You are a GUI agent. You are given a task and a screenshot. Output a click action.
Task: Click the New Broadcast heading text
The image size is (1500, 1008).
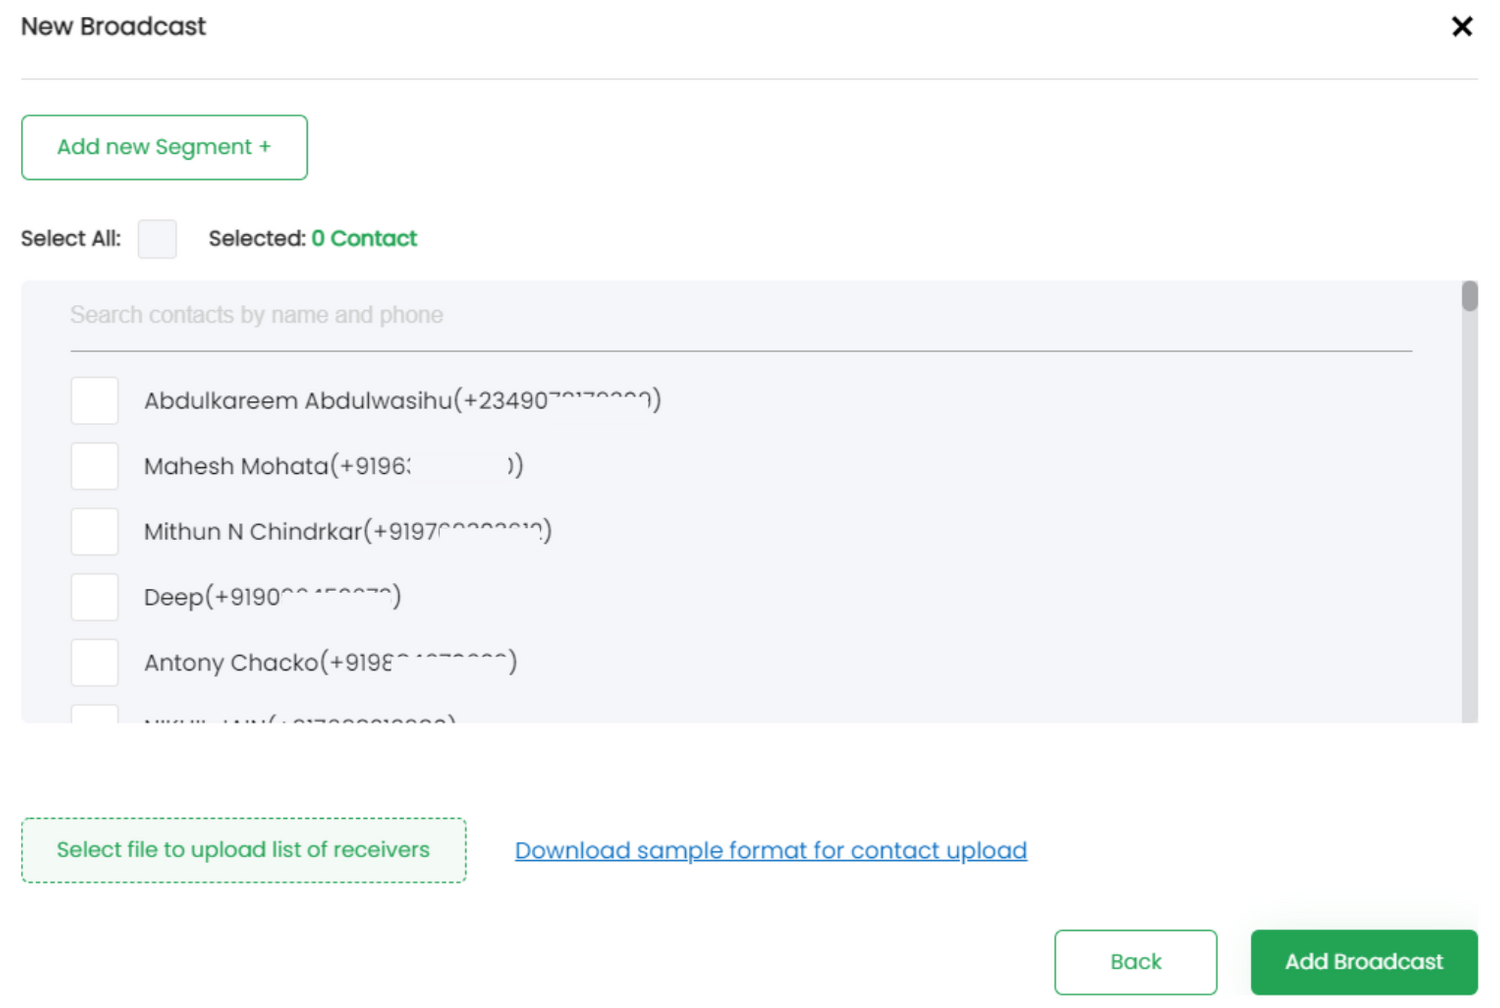(x=113, y=27)
